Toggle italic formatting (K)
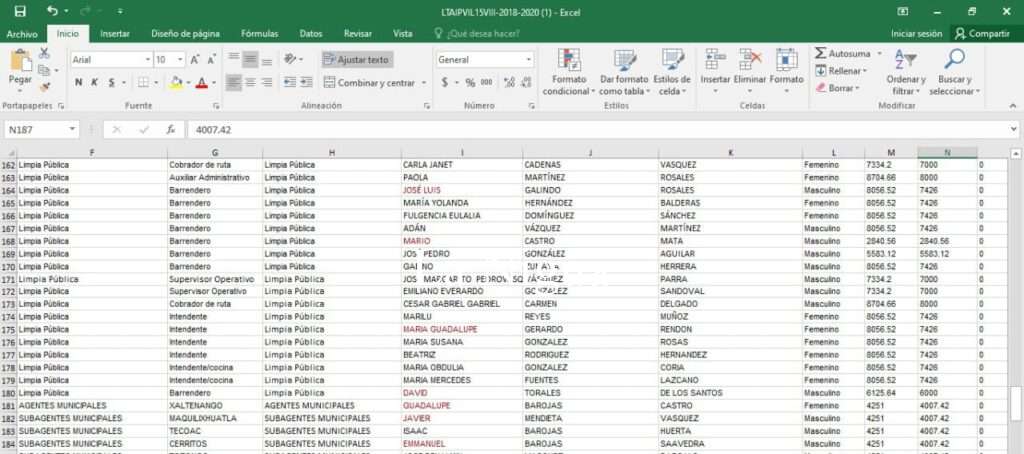Screen dimensions: 1024x454 pos(94,83)
